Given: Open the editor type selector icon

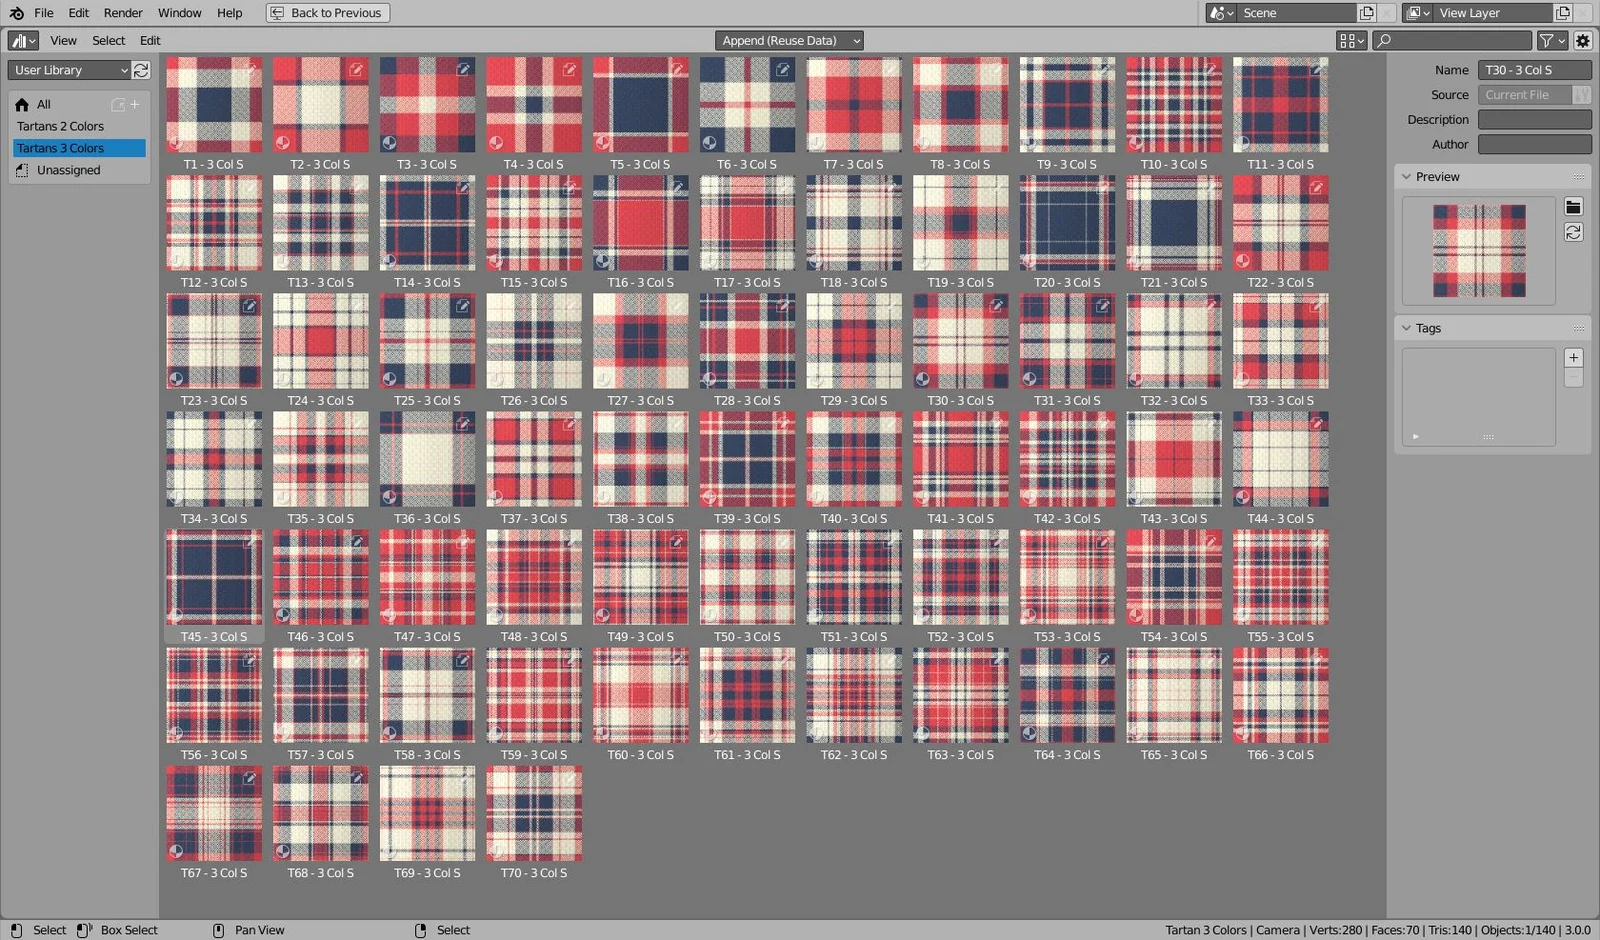Looking at the screenshot, I should [x=20, y=40].
